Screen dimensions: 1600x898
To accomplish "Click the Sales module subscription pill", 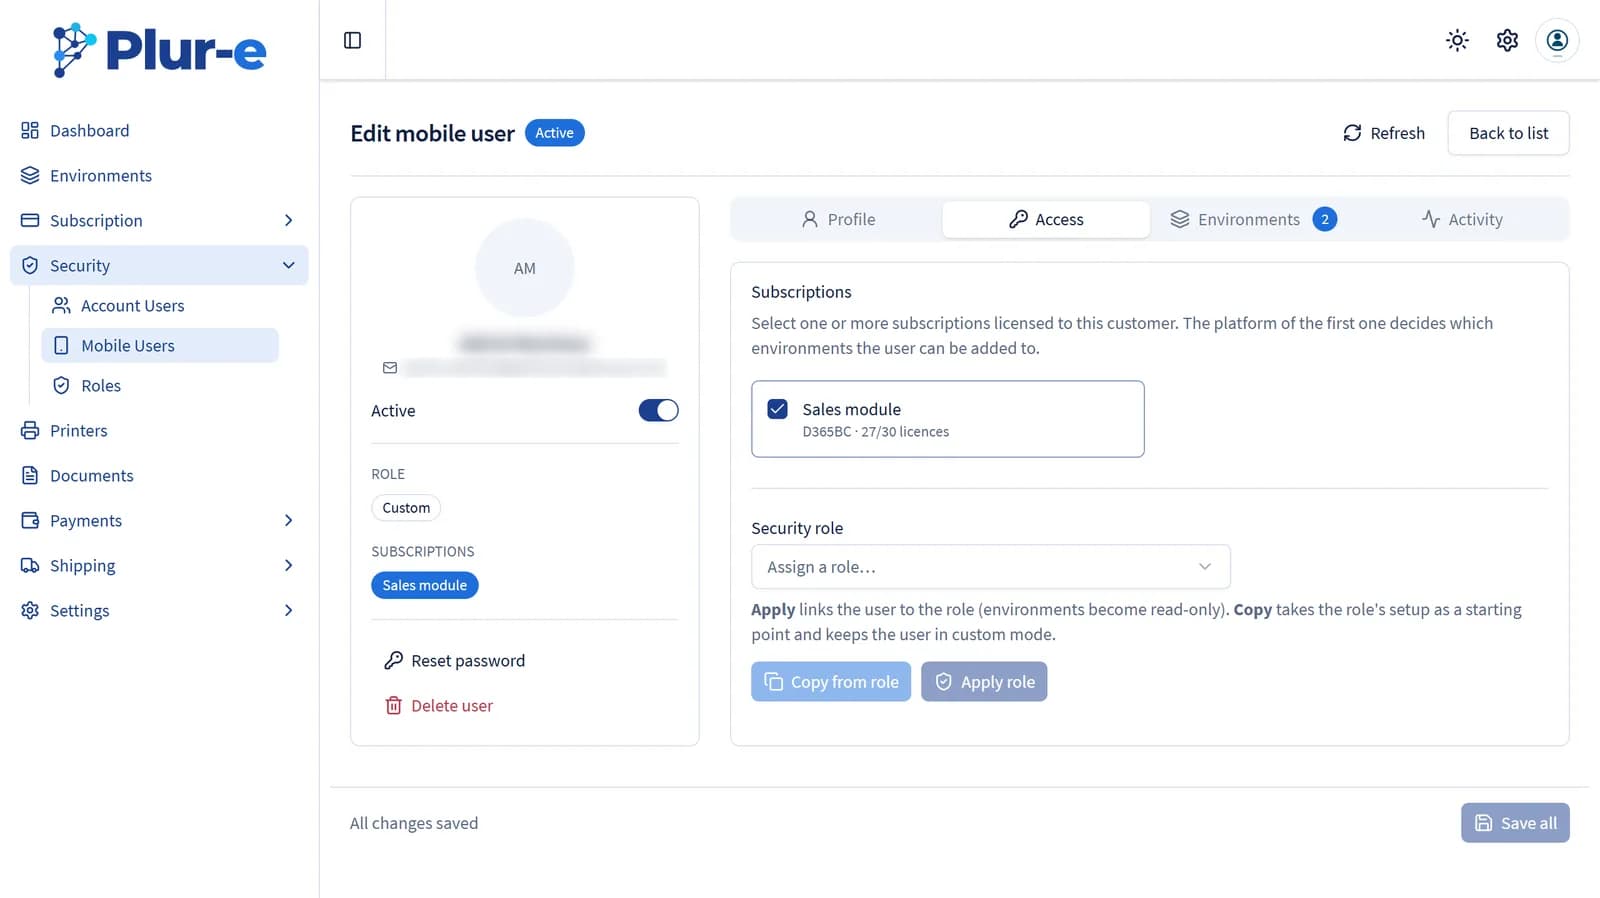I will 425,585.
